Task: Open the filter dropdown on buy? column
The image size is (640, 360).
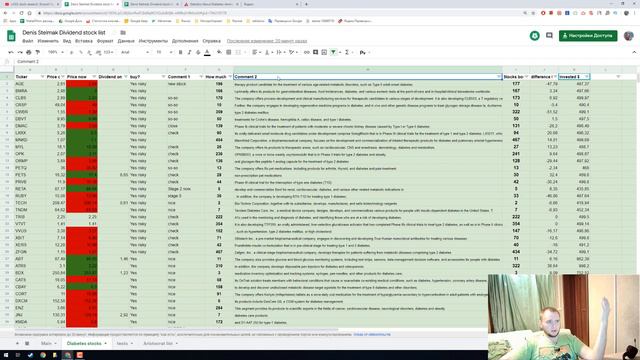Action: click(x=163, y=77)
